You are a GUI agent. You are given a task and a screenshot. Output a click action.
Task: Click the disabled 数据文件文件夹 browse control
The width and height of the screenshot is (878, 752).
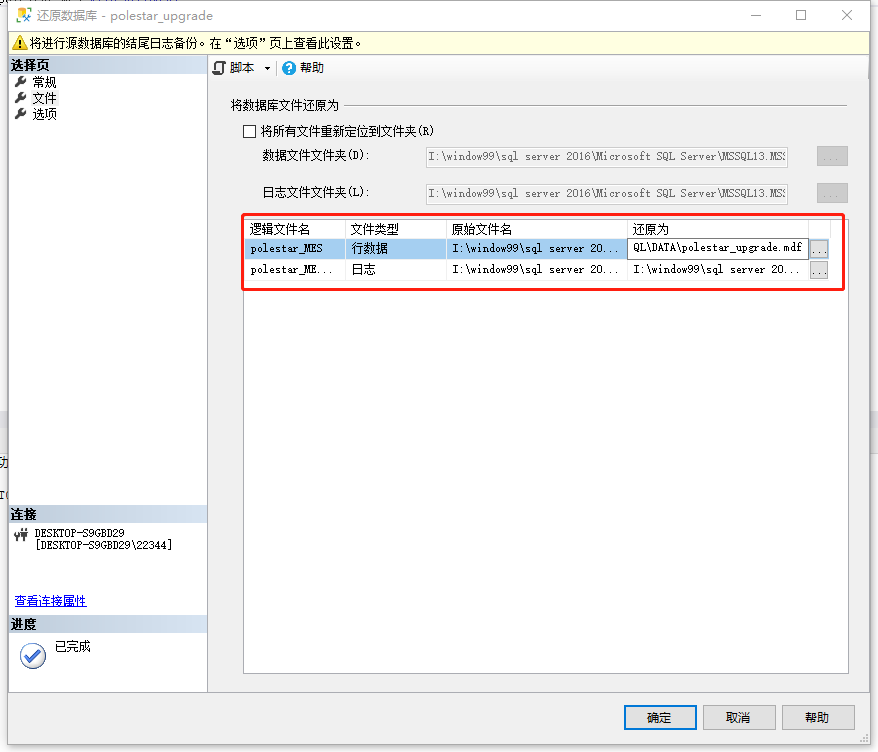(x=832, y=156)
